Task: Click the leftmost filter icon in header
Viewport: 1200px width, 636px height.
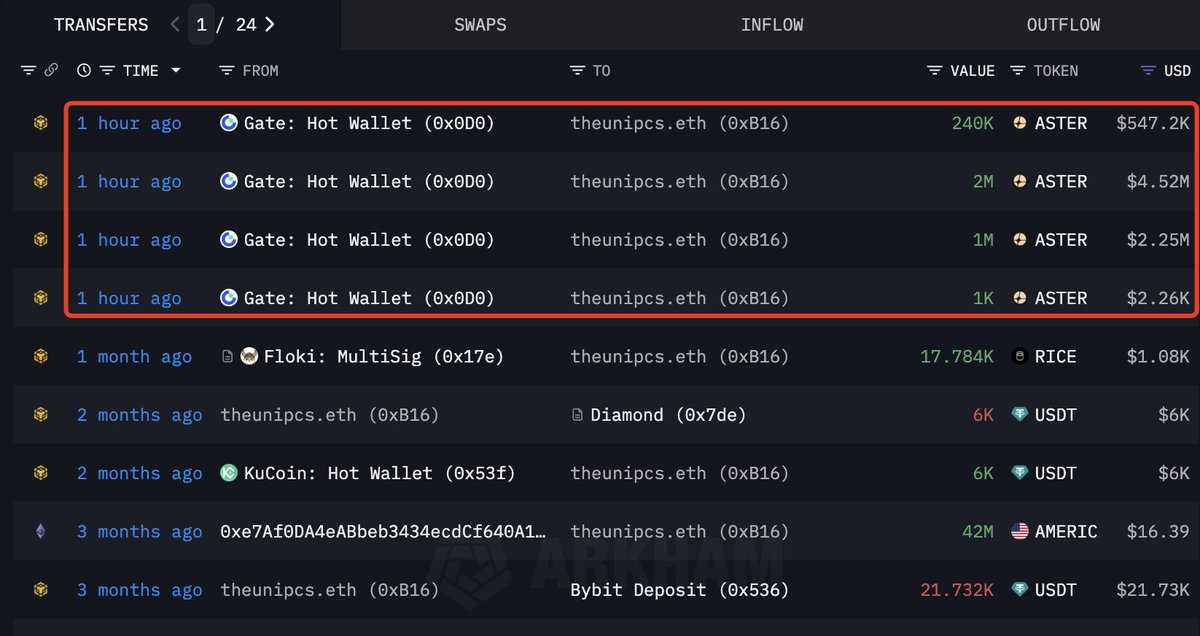Action: coord(28,71)
